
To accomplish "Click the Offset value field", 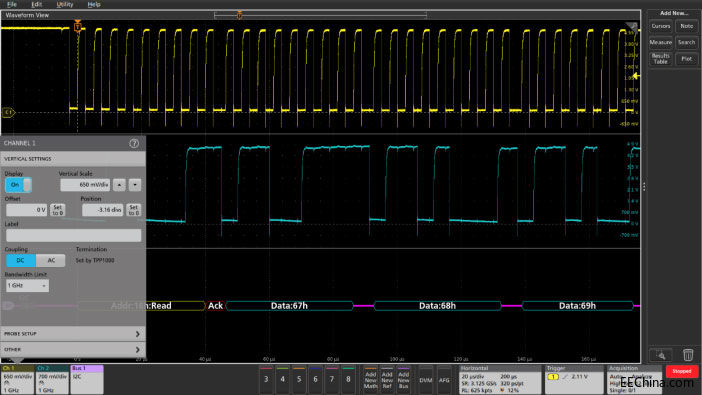I will [x=26, y=210].
